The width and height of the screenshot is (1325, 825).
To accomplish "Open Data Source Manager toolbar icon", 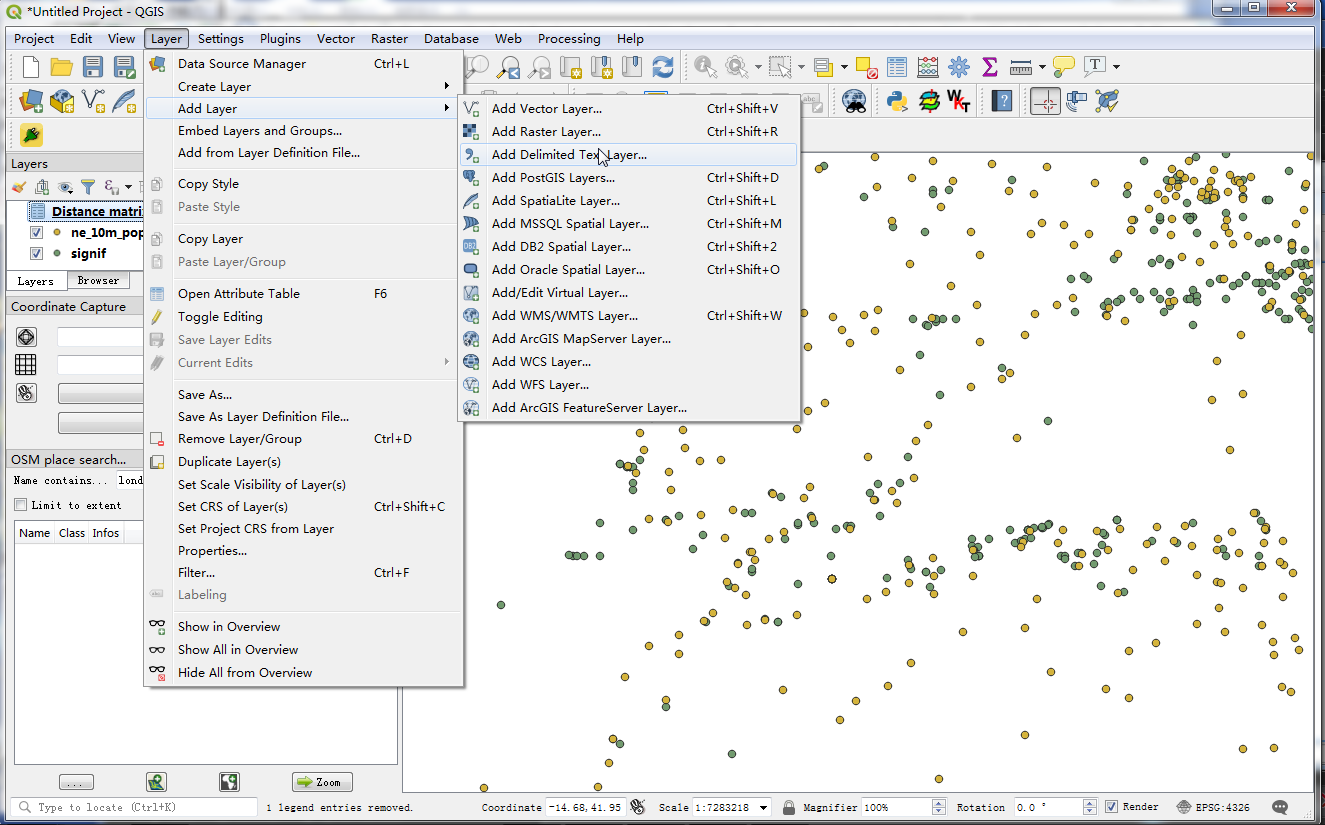I will point(31,101).
